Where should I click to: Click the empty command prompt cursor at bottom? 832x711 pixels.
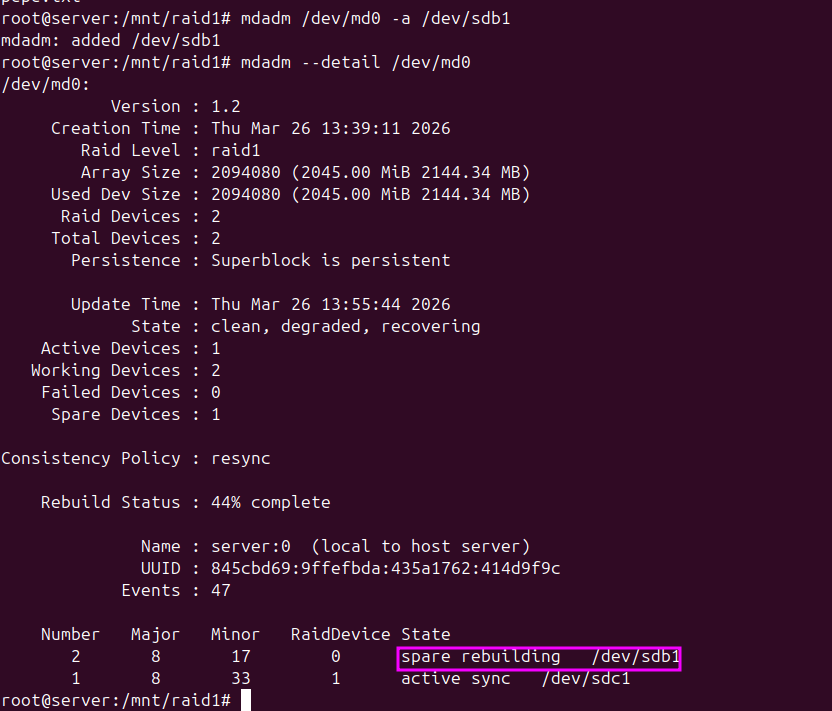pyautogui.click(x=246, y=701)
